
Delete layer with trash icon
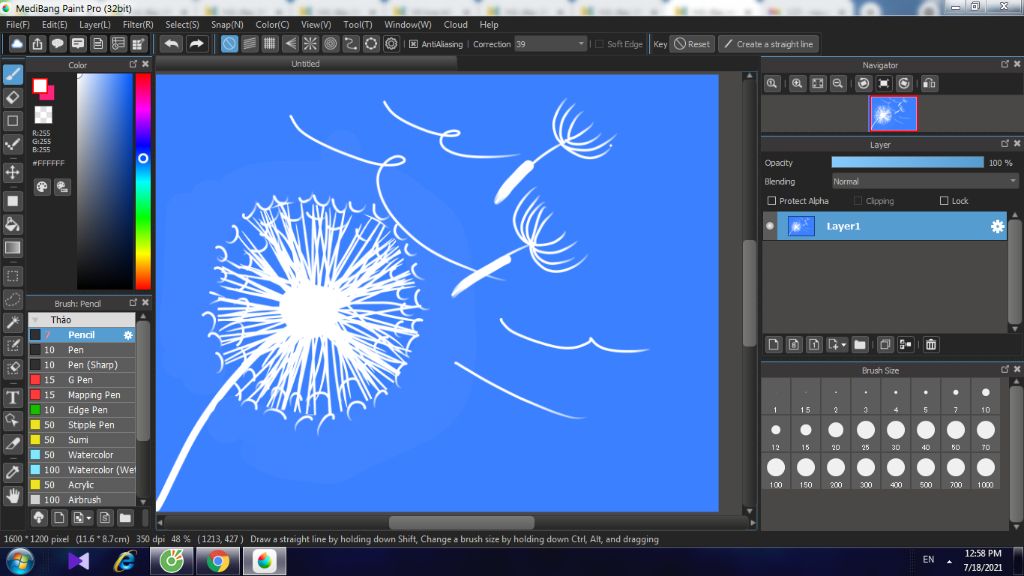pyautogui.click(x=931, y=344)
